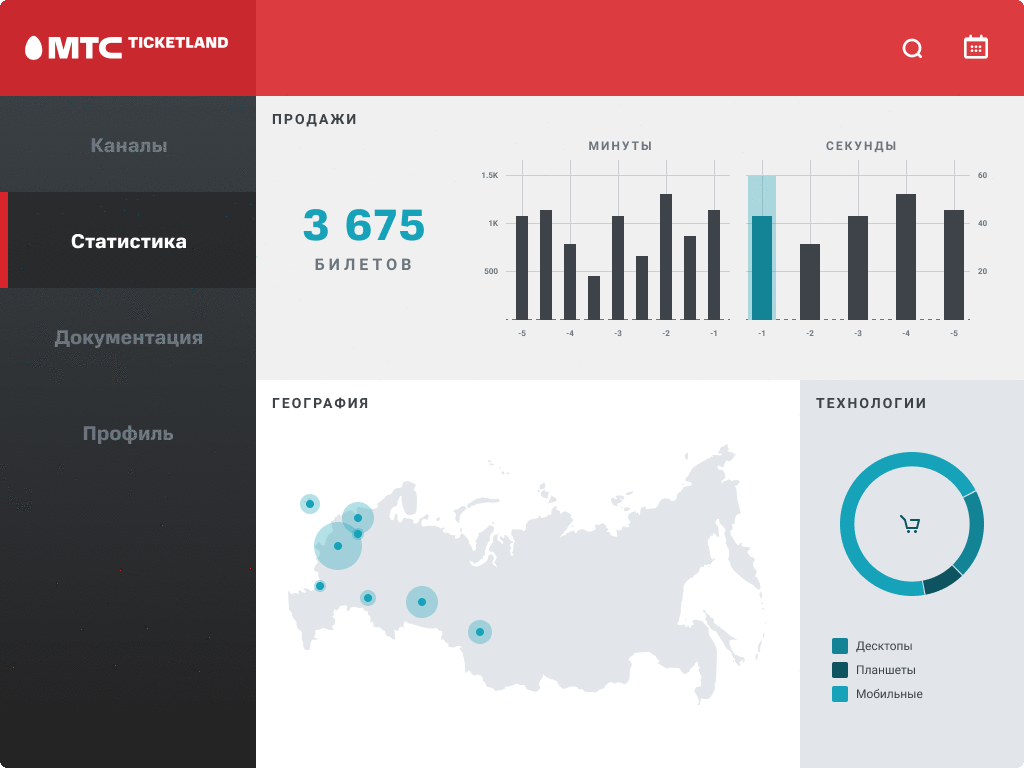Open the calendar icon in header
Image resolution: width=1024 pixels, height=768 pixels.
pyautogui.click(x=975, y=47)
